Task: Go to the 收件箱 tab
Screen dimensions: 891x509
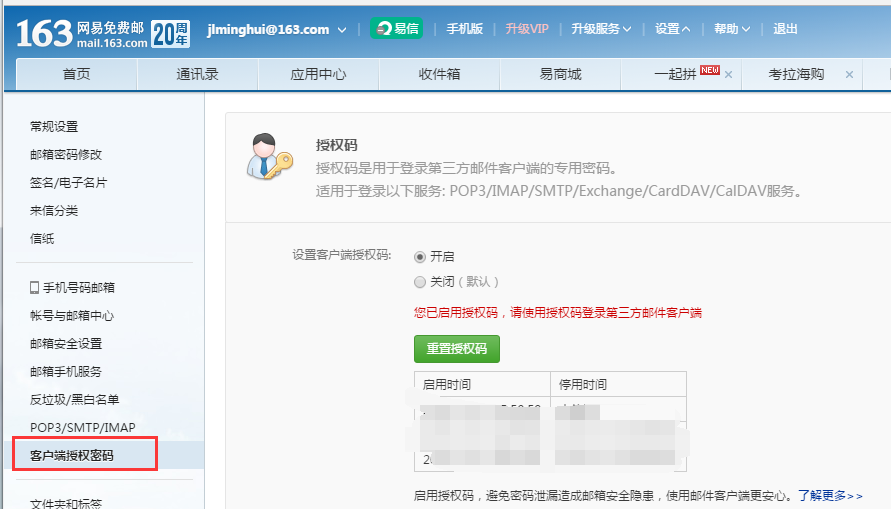Action: click(x=439, y=74)
